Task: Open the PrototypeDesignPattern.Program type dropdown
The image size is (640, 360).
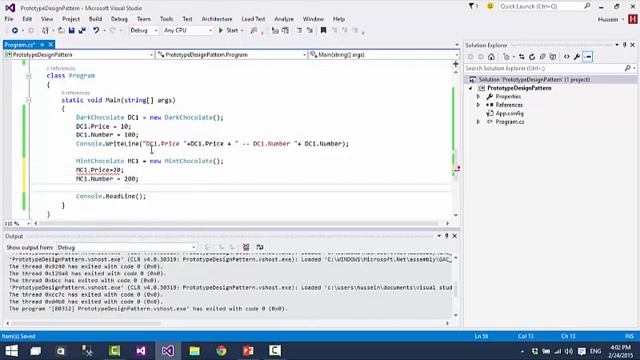Action: (x=231, y=55)
